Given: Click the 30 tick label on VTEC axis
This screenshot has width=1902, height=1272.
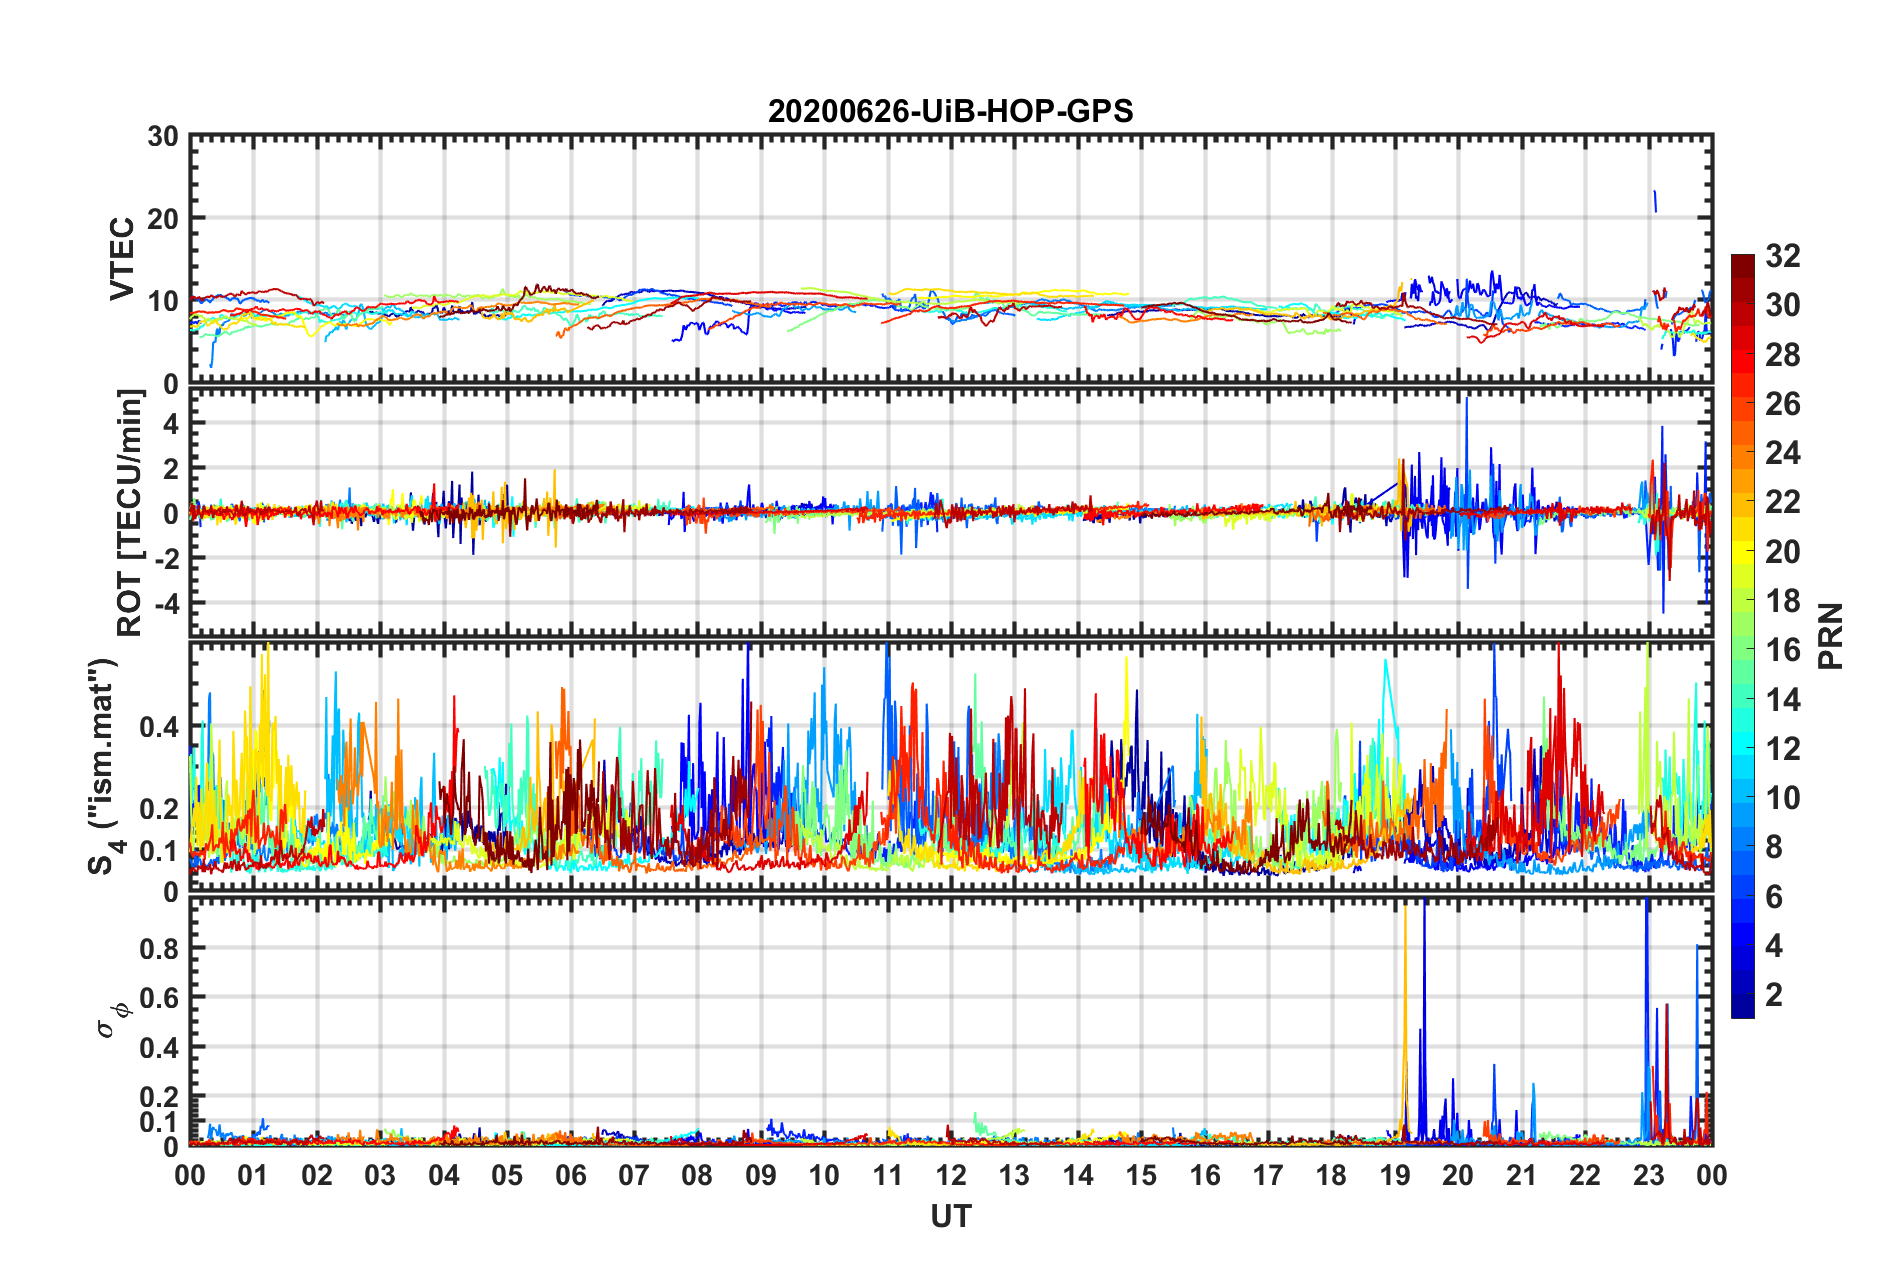Looking at the screenshot, I should click(163, 137).
